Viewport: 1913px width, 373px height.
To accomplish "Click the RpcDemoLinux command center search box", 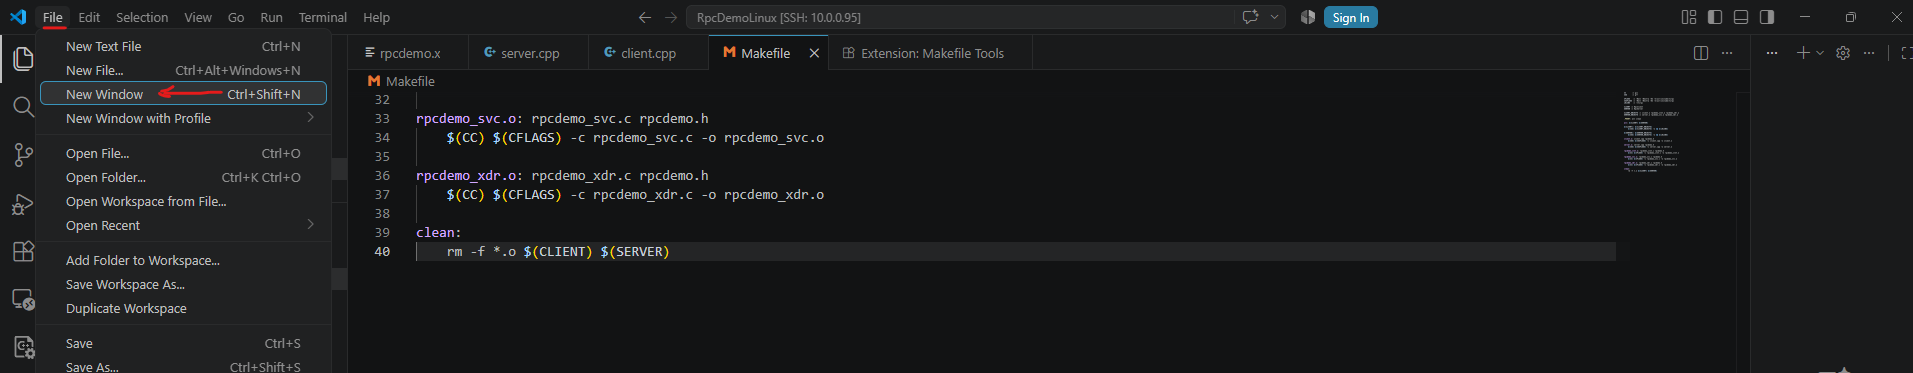I will [x=961, y=17].
